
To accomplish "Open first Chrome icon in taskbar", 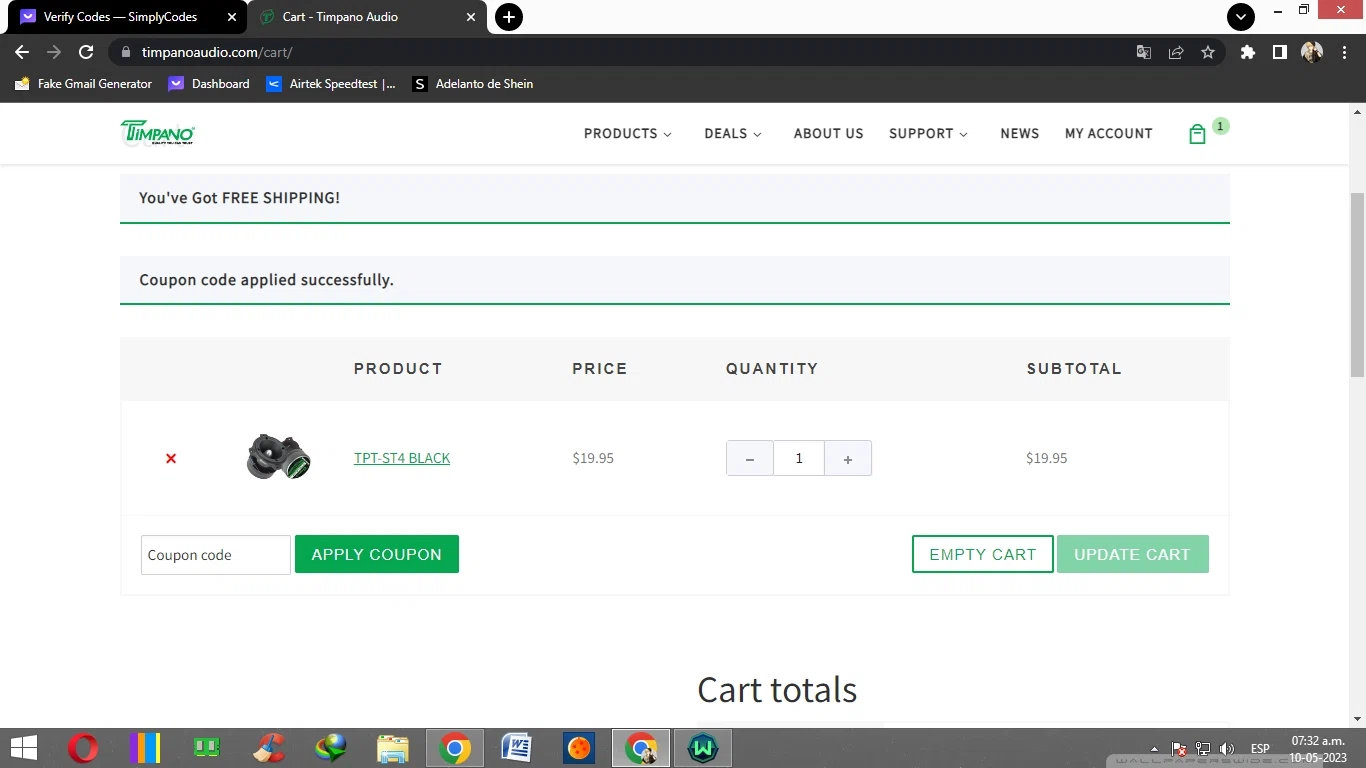I will click(x=455, y=747).
